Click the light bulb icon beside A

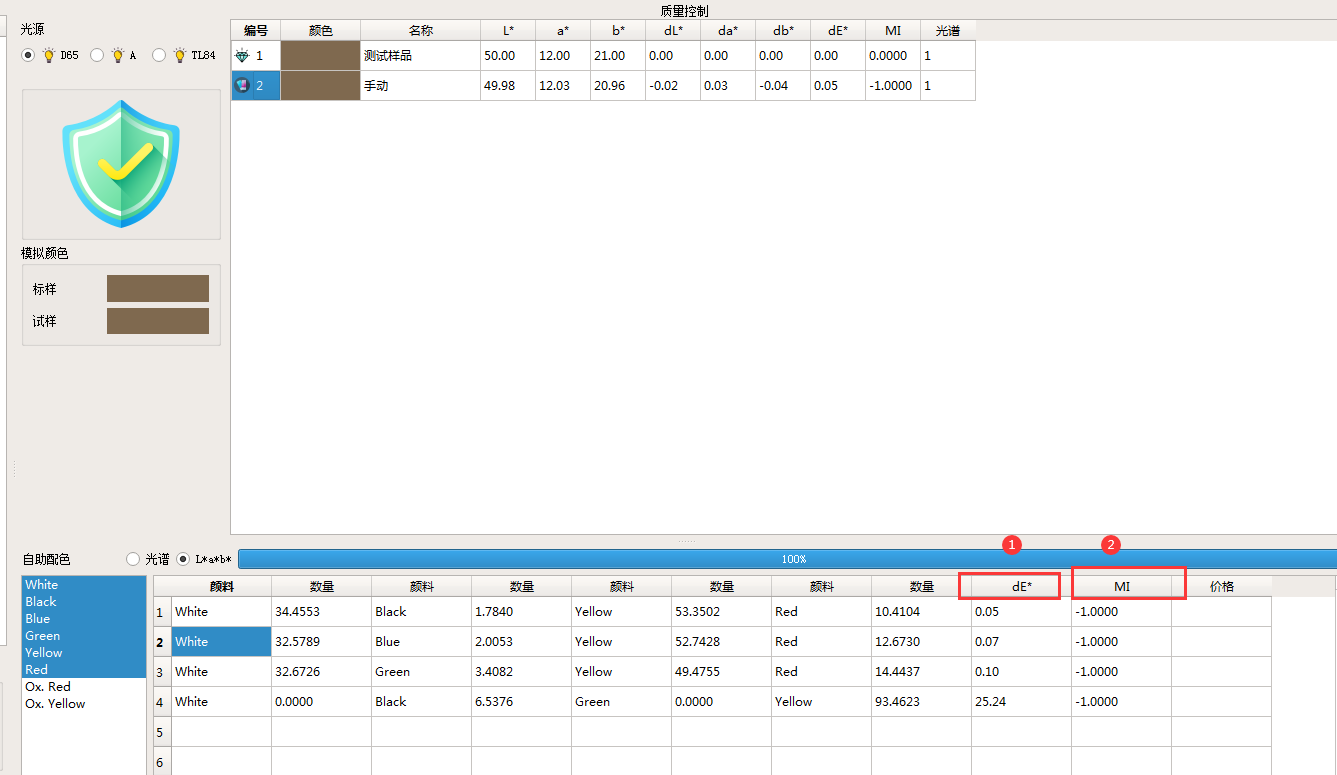pos(118,56)
